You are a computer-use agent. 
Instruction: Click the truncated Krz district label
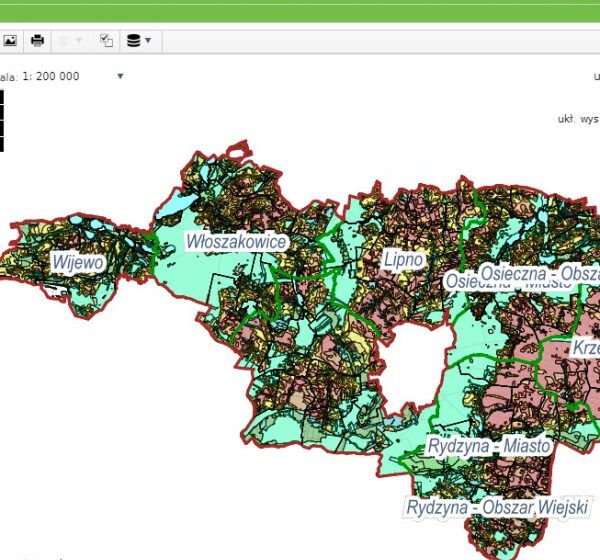585,349
